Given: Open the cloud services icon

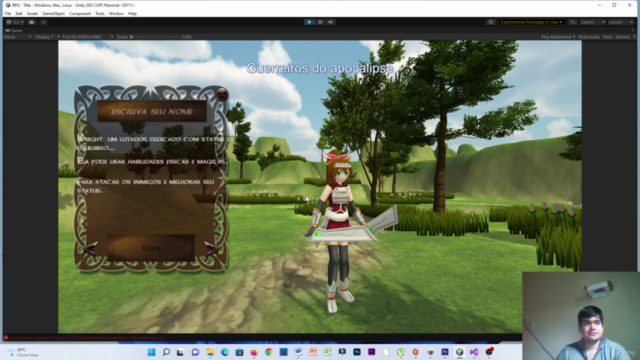Looking at the screenshot, I should [x=32, y=22].
